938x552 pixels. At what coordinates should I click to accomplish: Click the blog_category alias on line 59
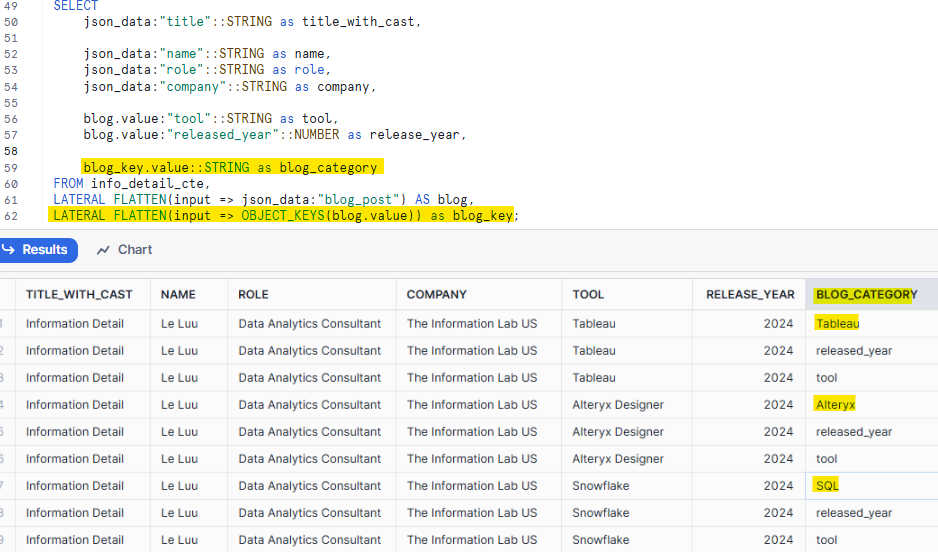point(328,167)
